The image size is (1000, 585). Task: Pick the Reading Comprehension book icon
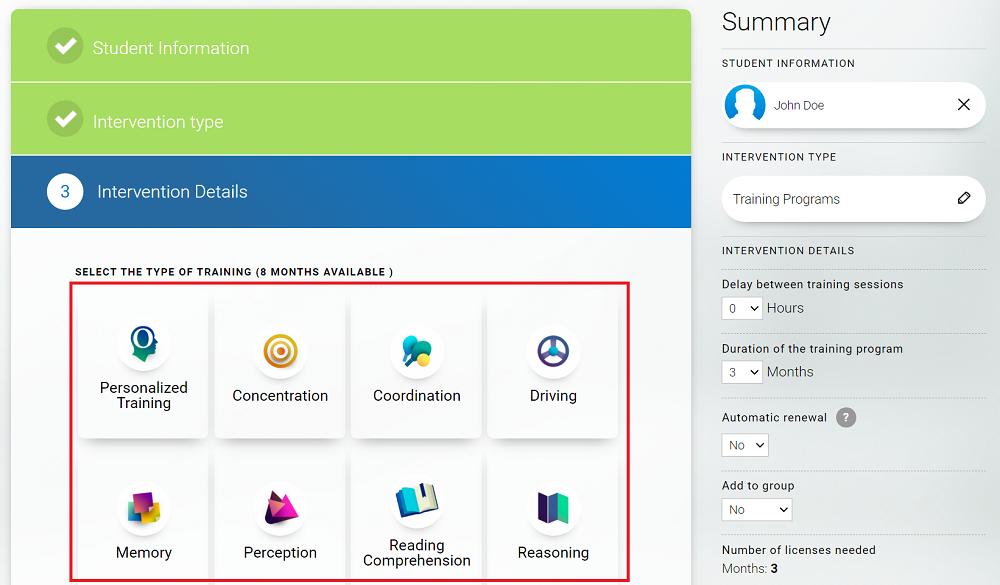tap(417, 502)
